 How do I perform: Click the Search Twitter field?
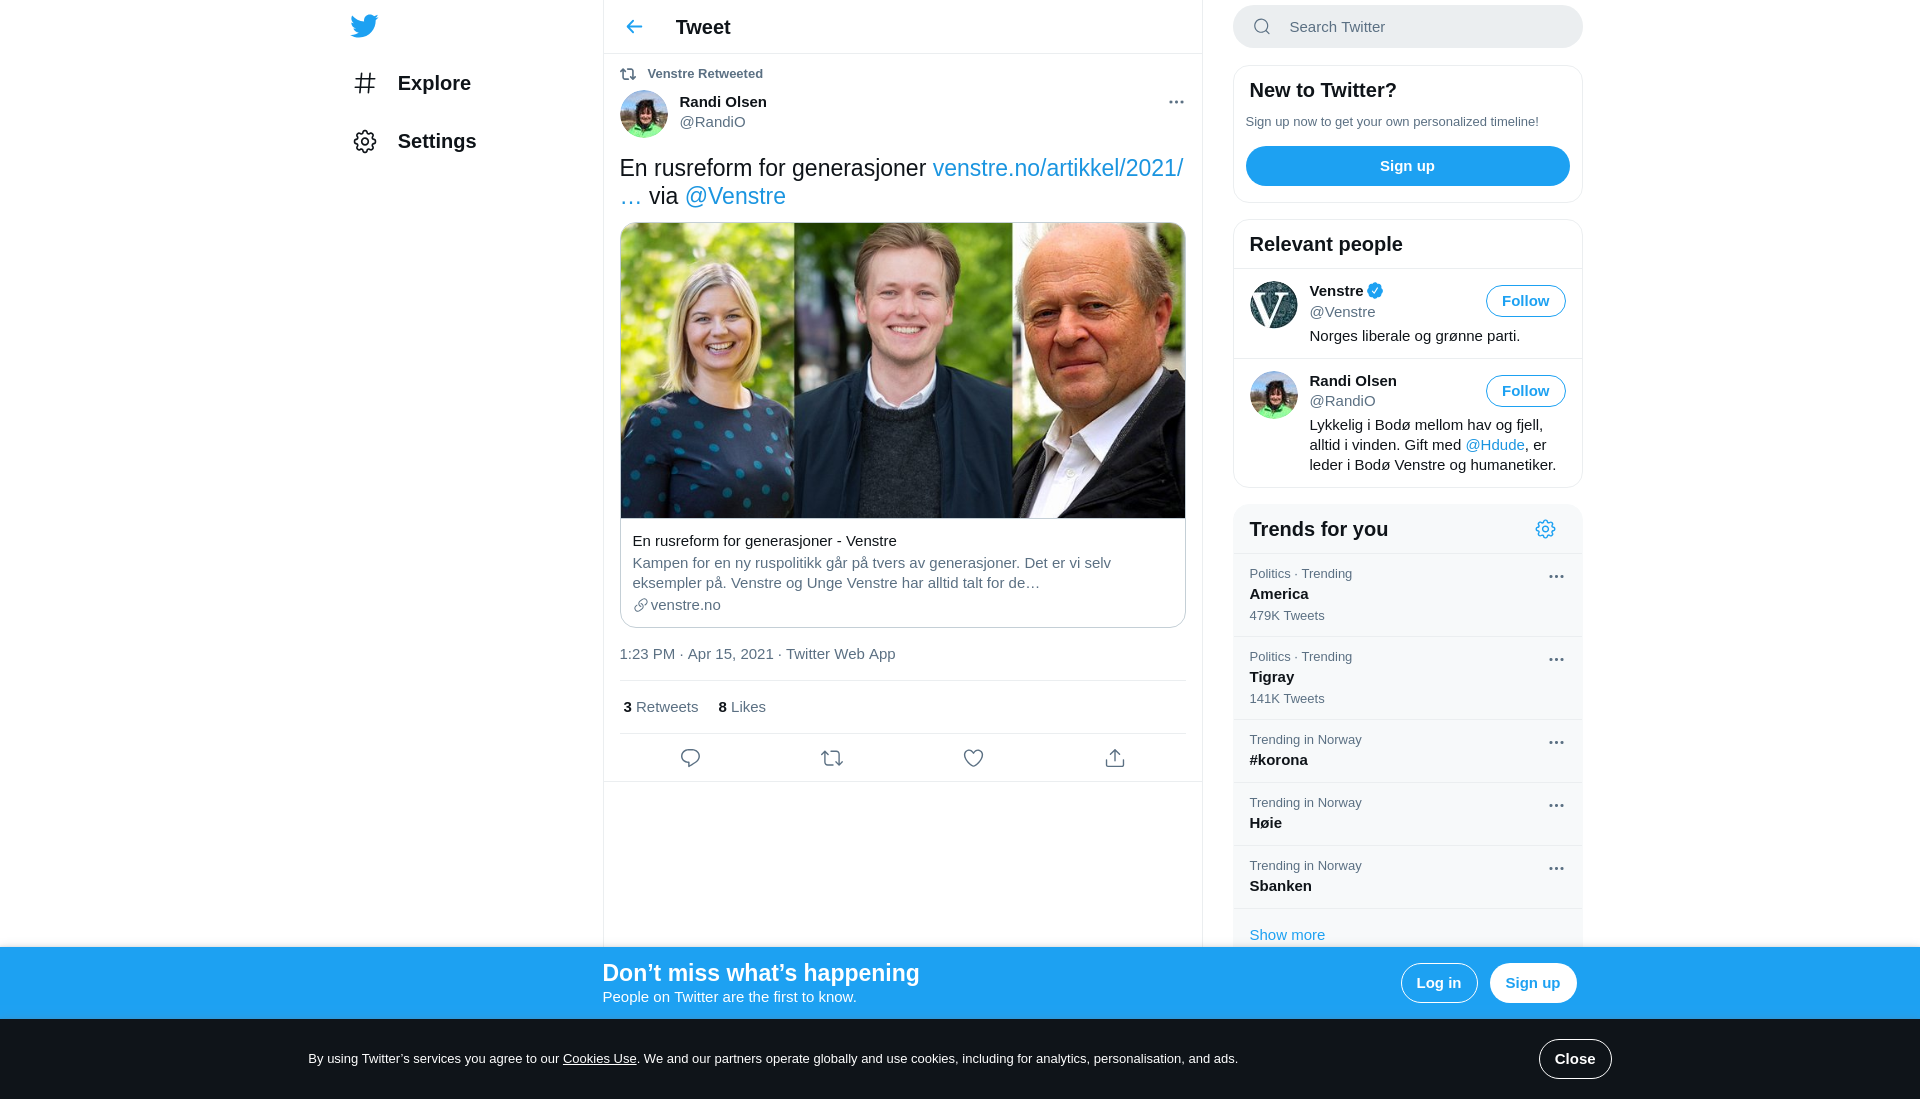1408,27
